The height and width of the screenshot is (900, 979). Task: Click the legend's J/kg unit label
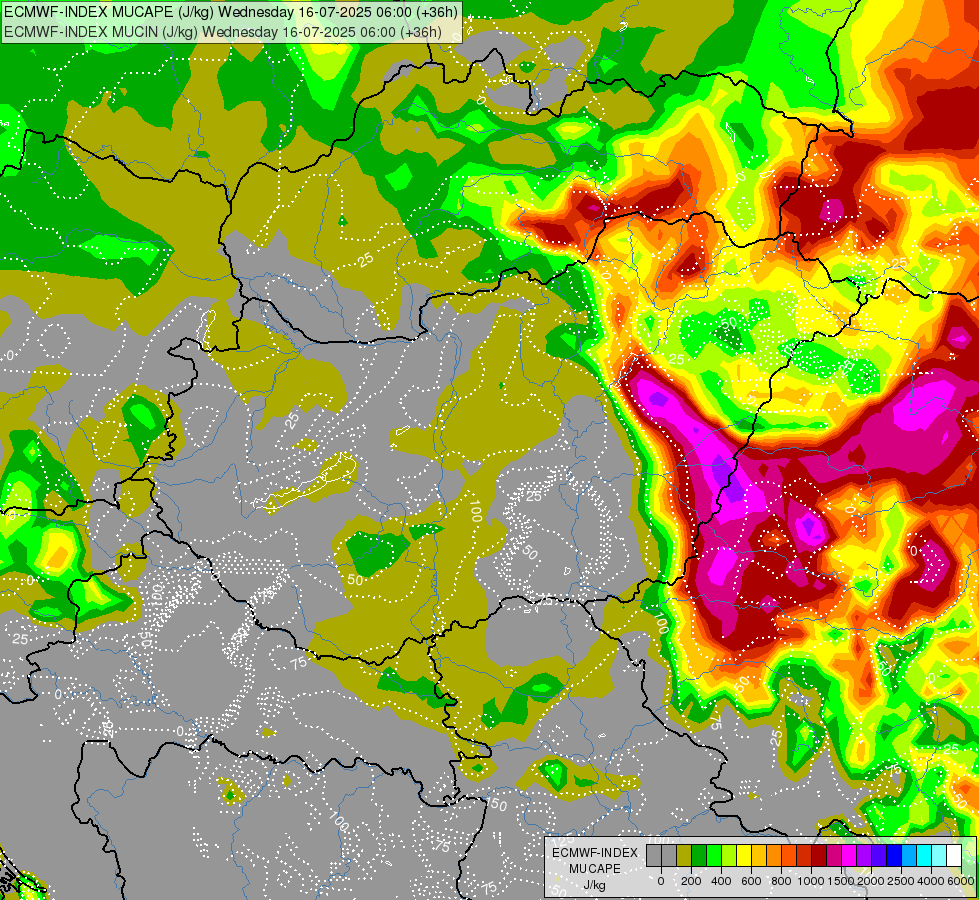tap(594, 886)
